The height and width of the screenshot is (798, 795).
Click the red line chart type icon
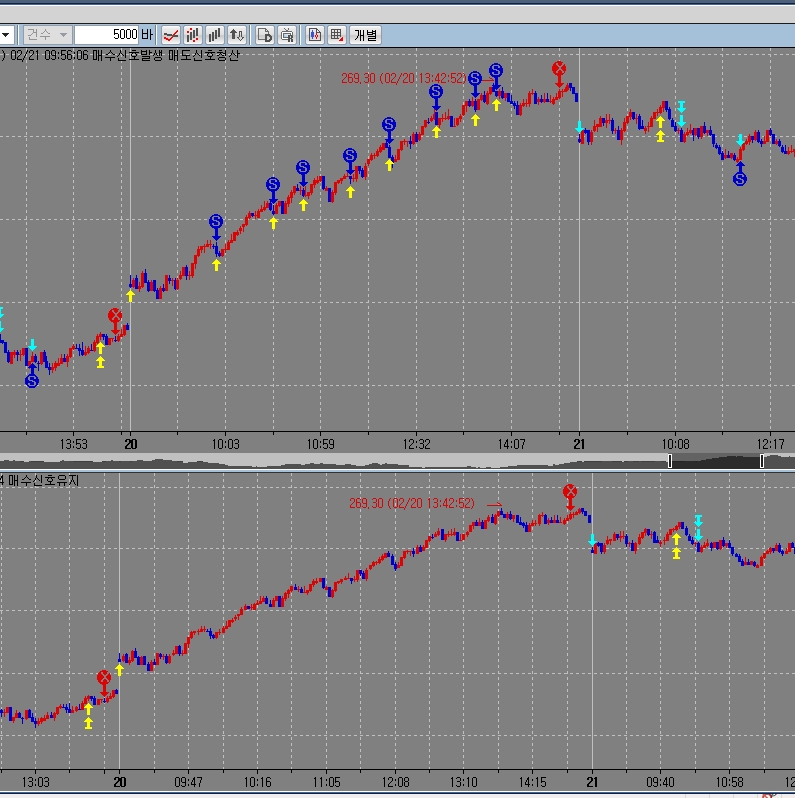tap(171, 35)
